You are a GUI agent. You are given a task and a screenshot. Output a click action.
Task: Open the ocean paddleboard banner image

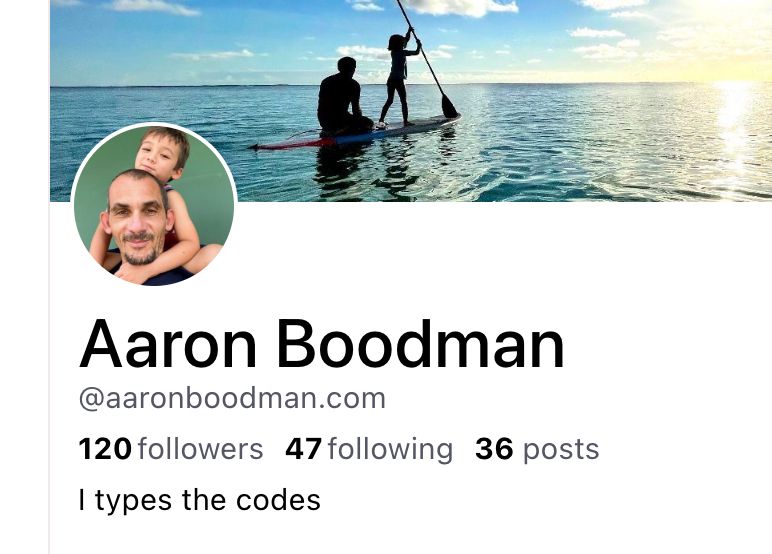pos(411,100)
